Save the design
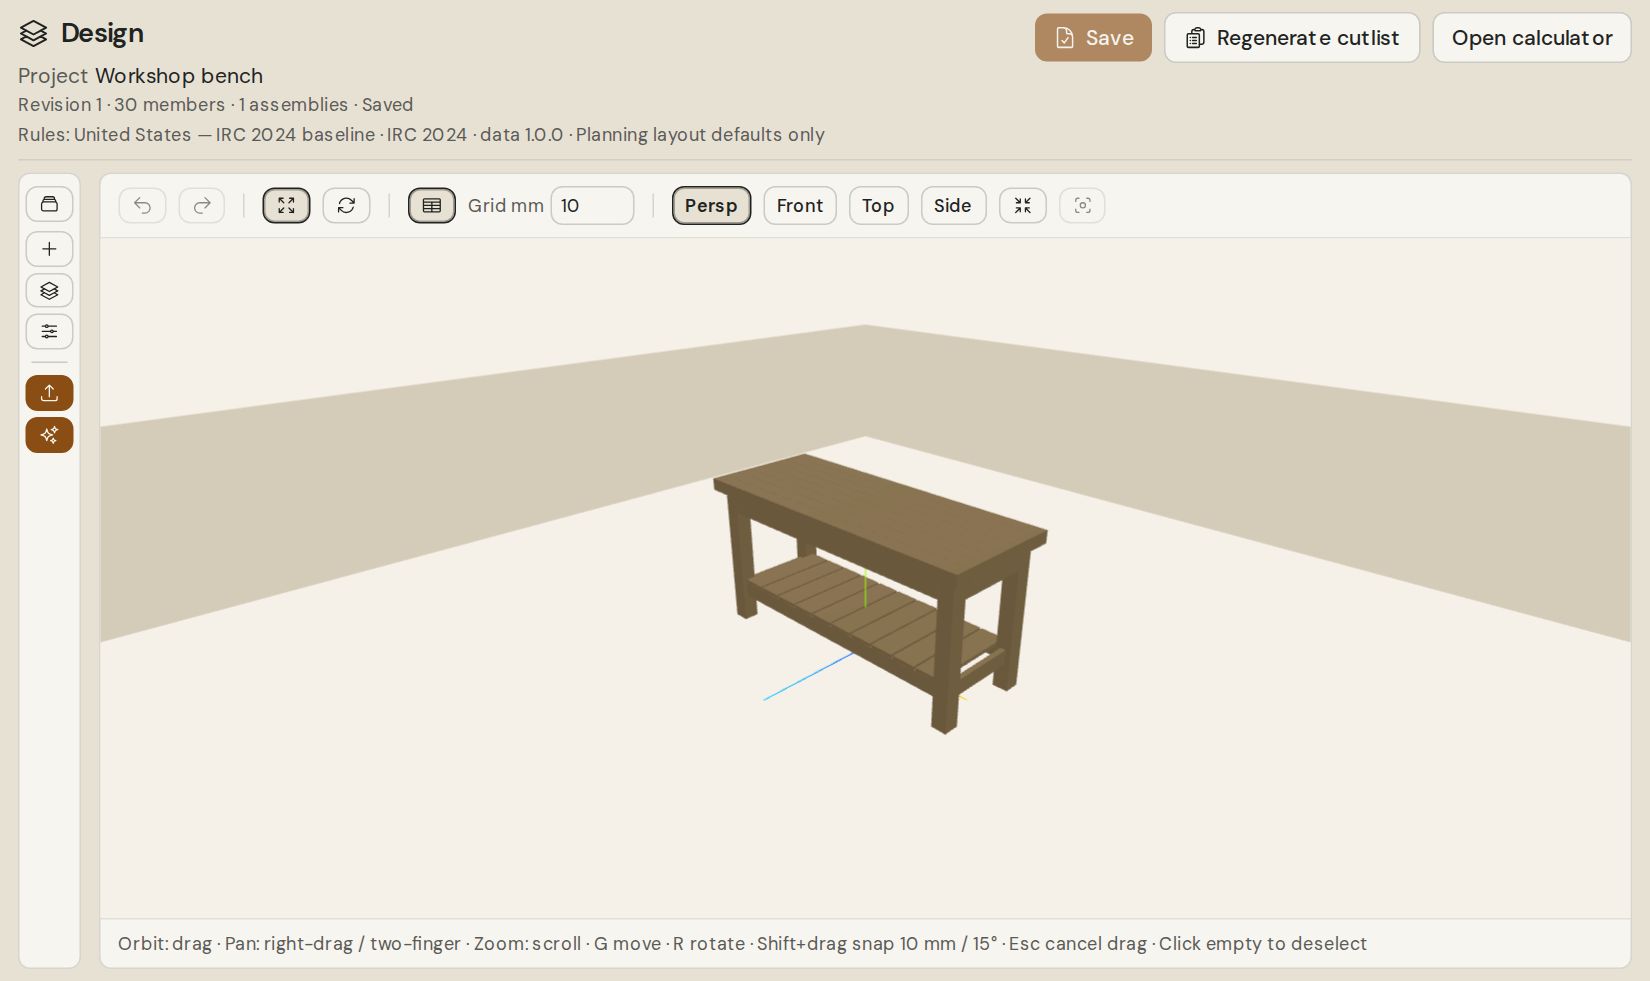The image size is (1650, 981). pos(1093,38)
